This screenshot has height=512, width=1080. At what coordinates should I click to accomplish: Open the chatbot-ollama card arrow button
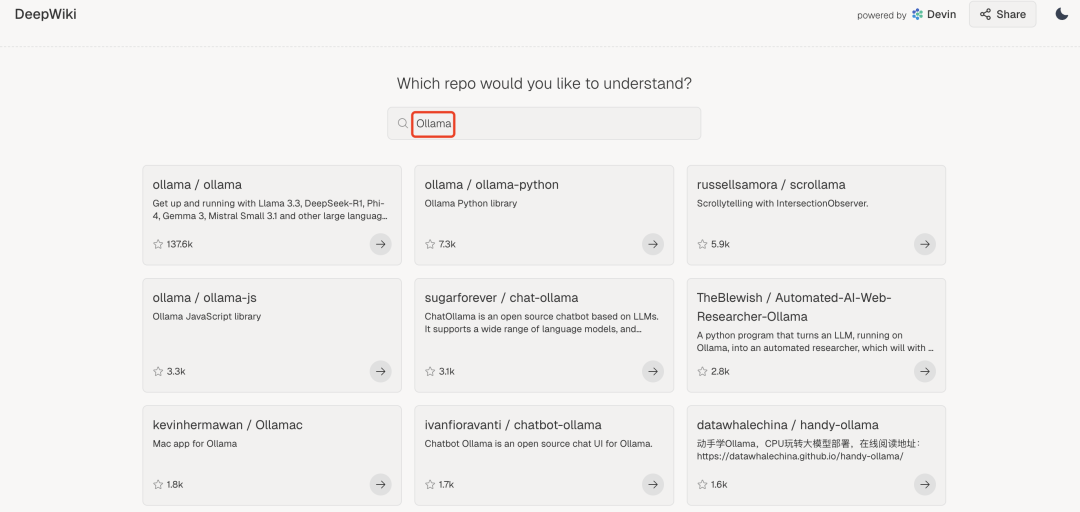(x=653, y=484)
